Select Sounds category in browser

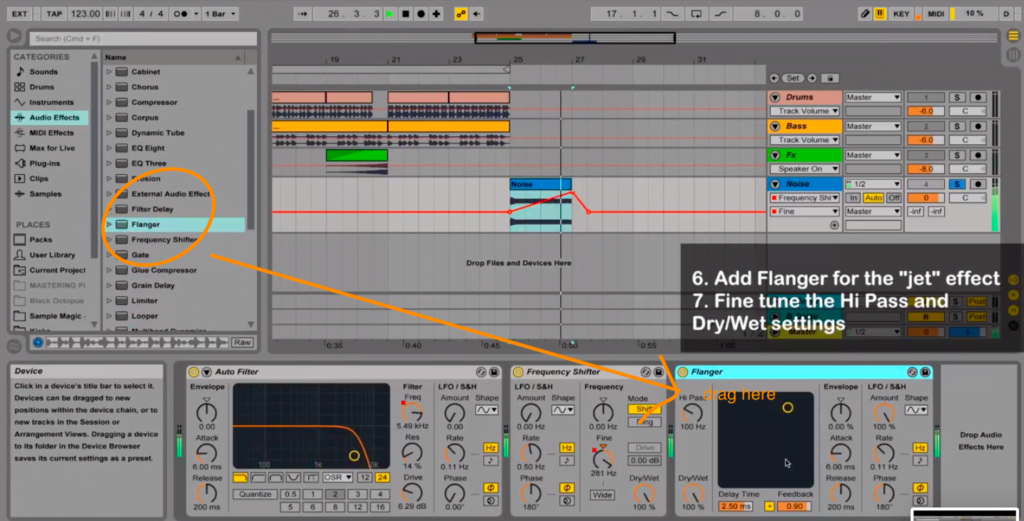click(43, 72)
